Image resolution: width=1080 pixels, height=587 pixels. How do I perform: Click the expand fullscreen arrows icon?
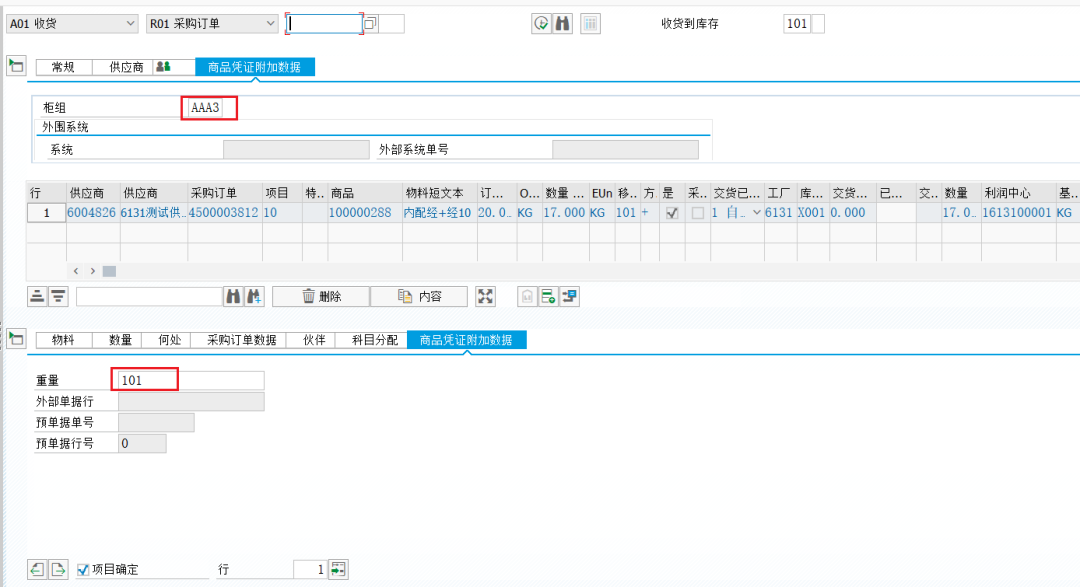coord(486,296)
